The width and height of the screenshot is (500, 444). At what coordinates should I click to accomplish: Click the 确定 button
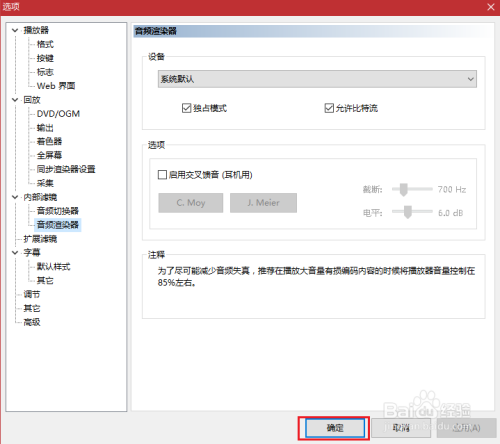(x=335, y=428)
